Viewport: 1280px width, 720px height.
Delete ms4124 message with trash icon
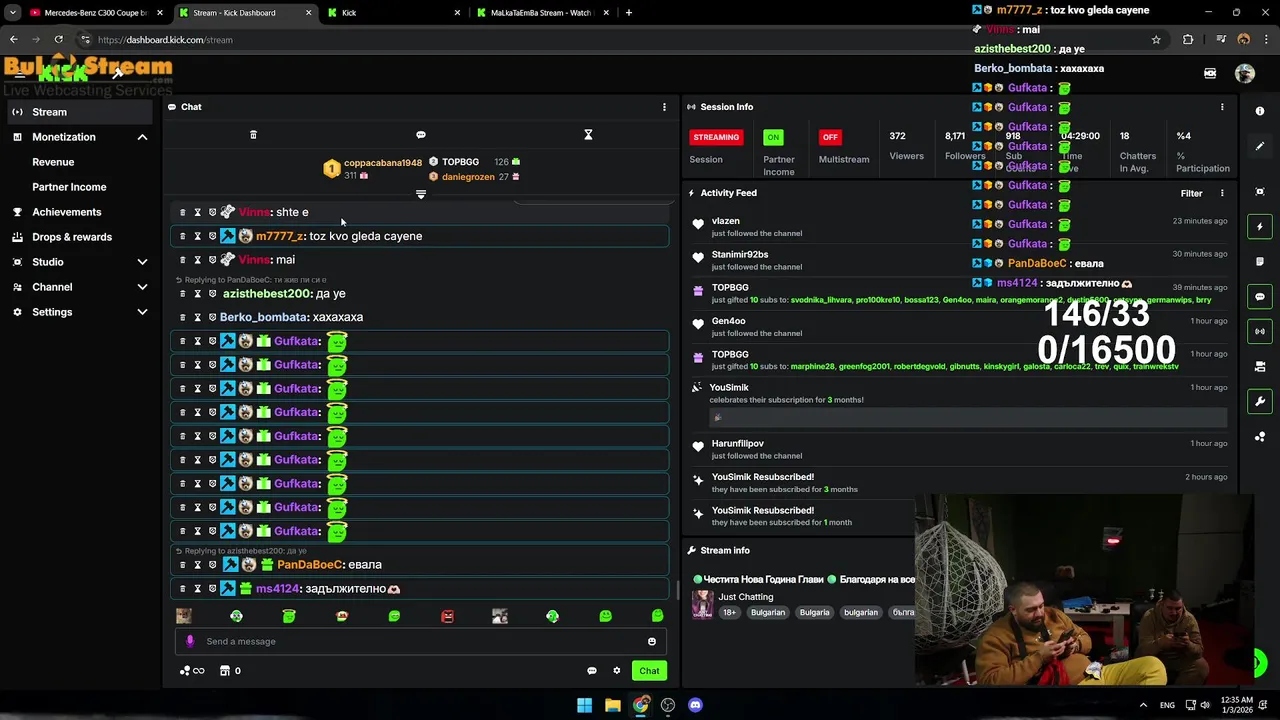click(x=182, y=589)
